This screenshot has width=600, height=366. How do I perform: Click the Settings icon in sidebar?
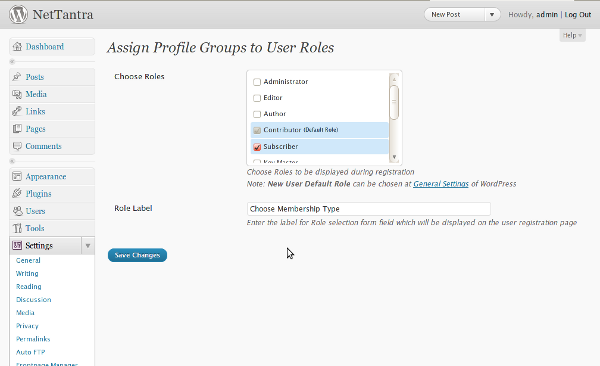tap(17, 245)
